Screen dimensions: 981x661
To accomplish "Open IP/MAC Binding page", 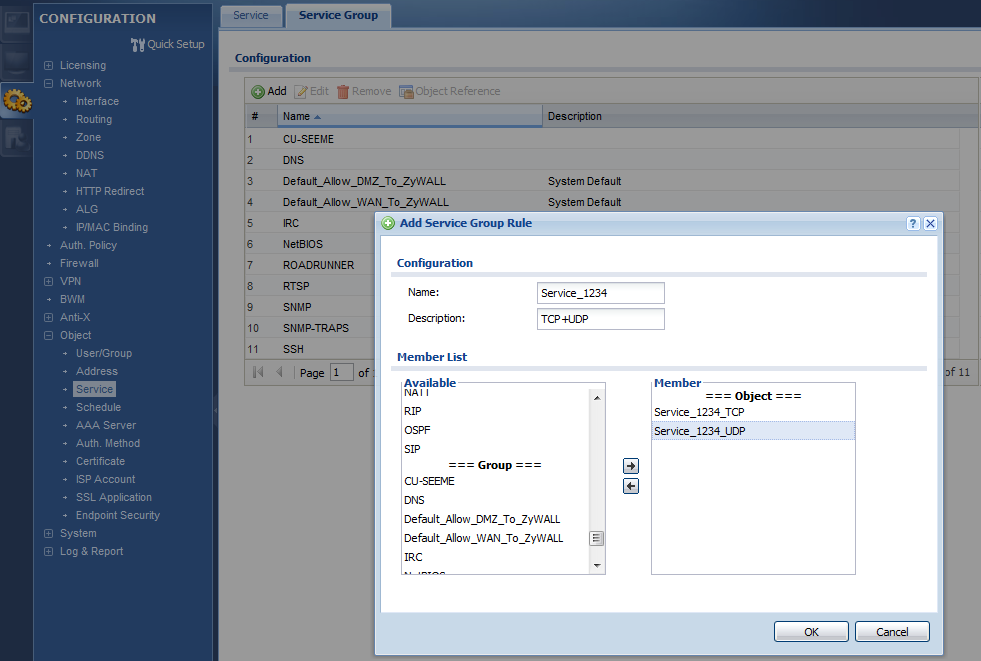I will tap(112, 228).
